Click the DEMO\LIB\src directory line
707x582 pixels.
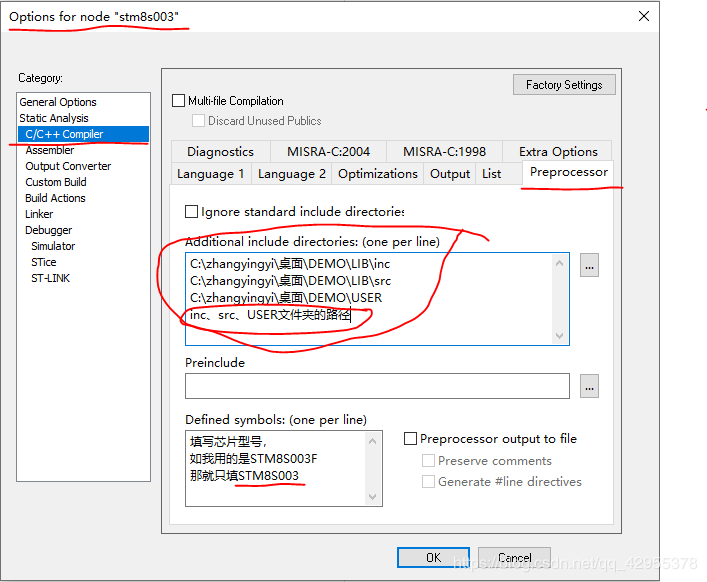tap(290, 281)
